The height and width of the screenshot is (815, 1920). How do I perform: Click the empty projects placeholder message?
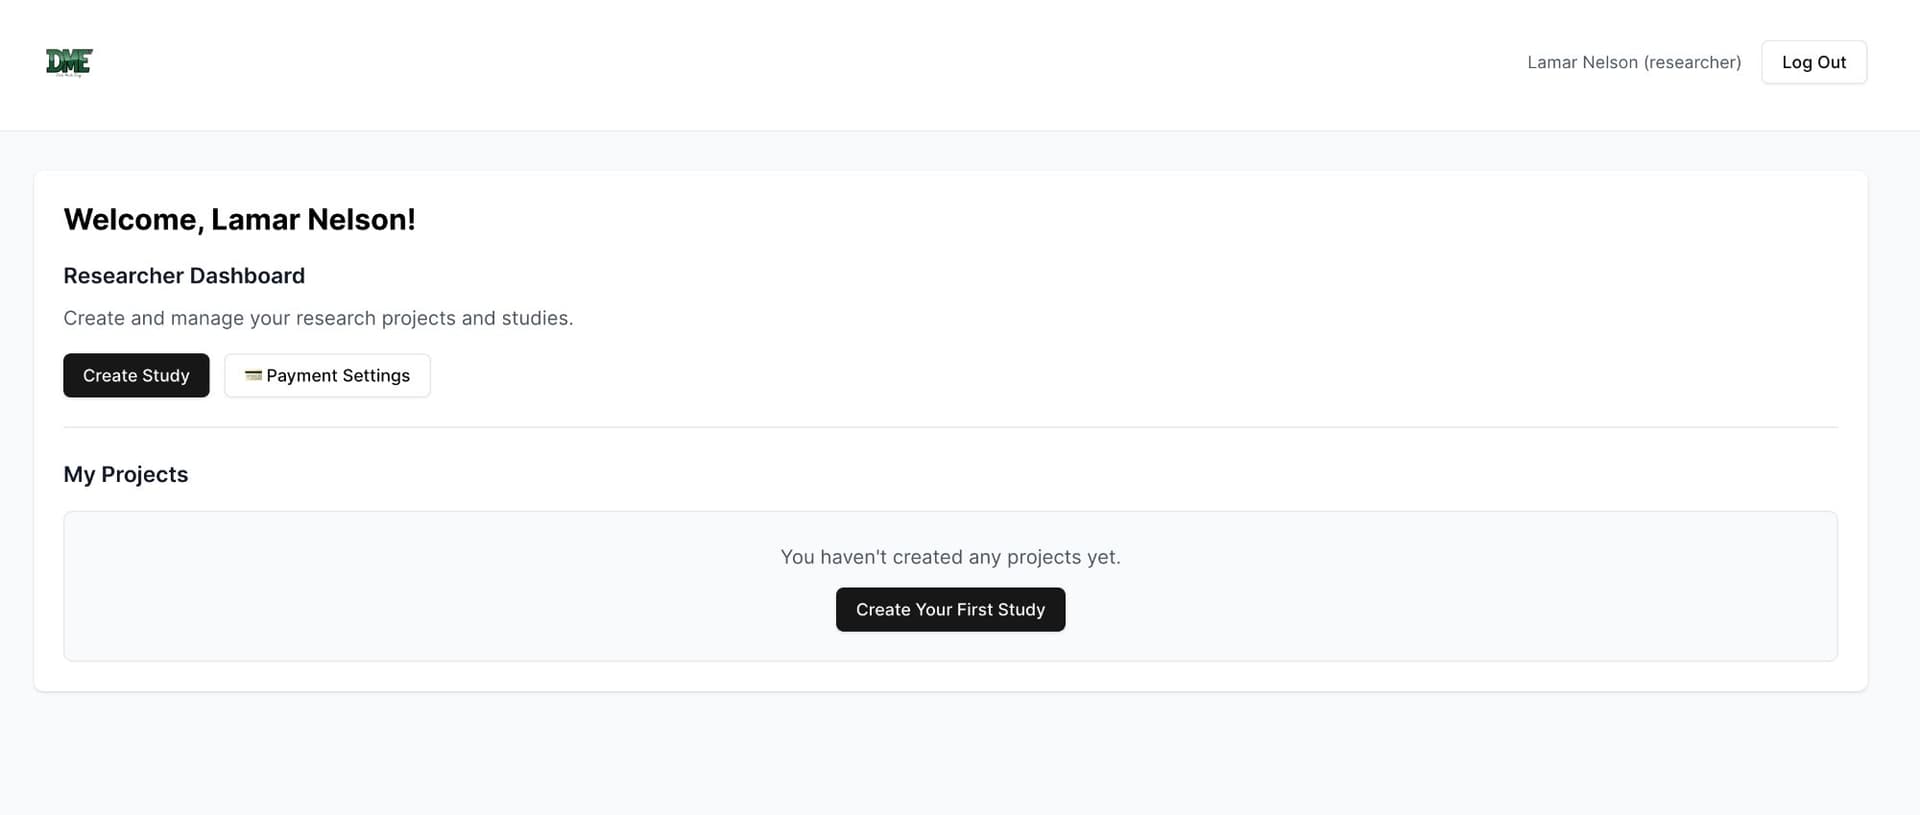click(950, 557)
